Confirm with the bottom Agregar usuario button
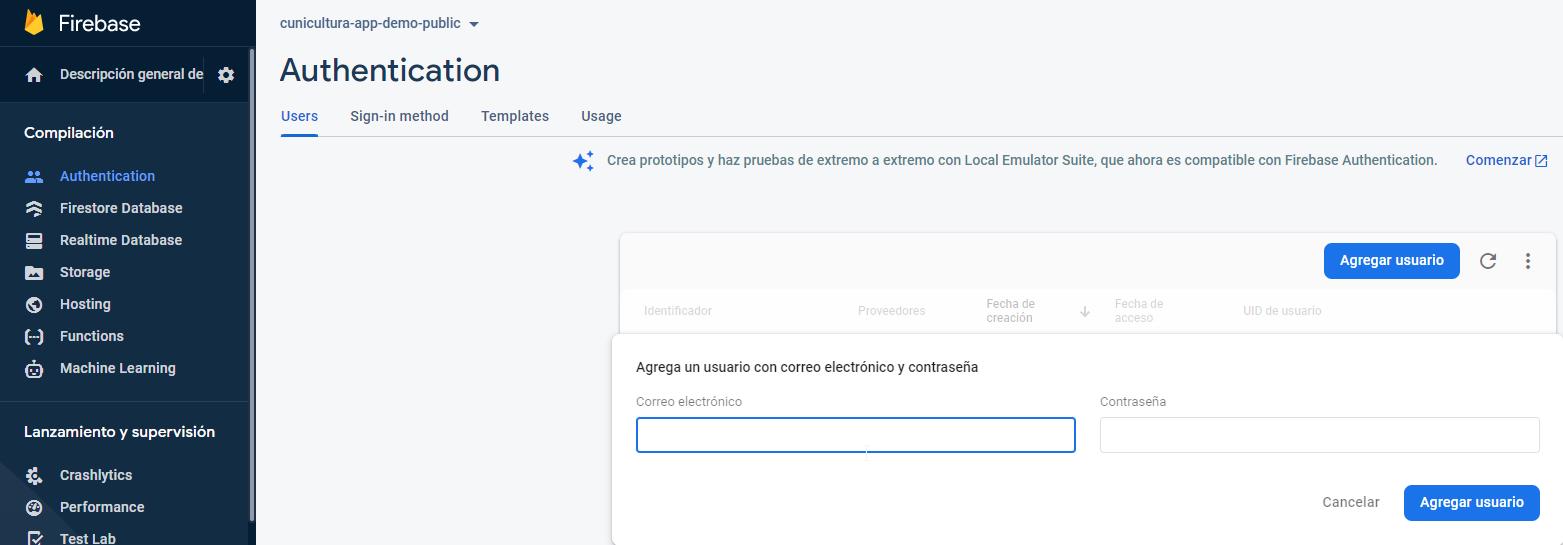1563x545 pixels. click(1472, 503)
